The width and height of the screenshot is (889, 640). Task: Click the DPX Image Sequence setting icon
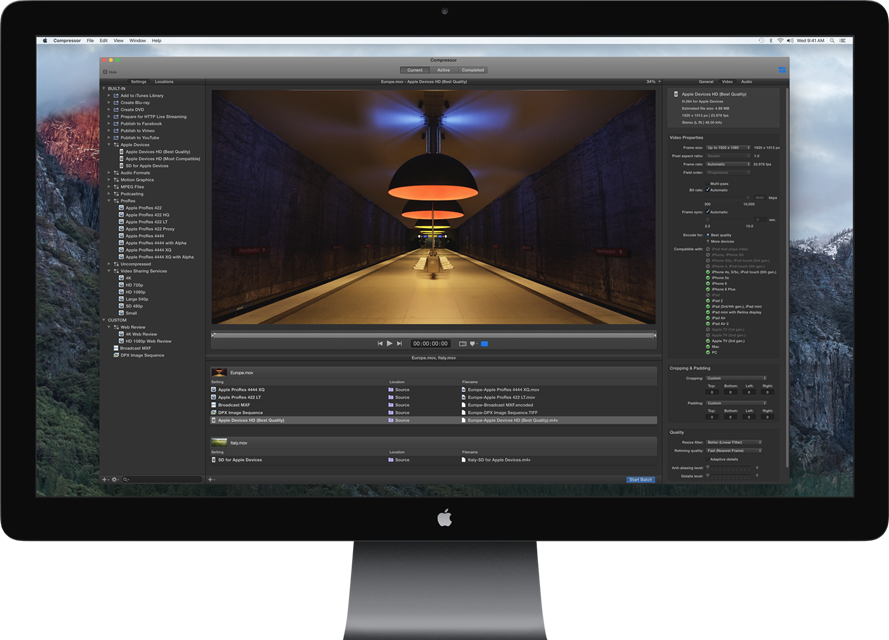pos(116,355)
